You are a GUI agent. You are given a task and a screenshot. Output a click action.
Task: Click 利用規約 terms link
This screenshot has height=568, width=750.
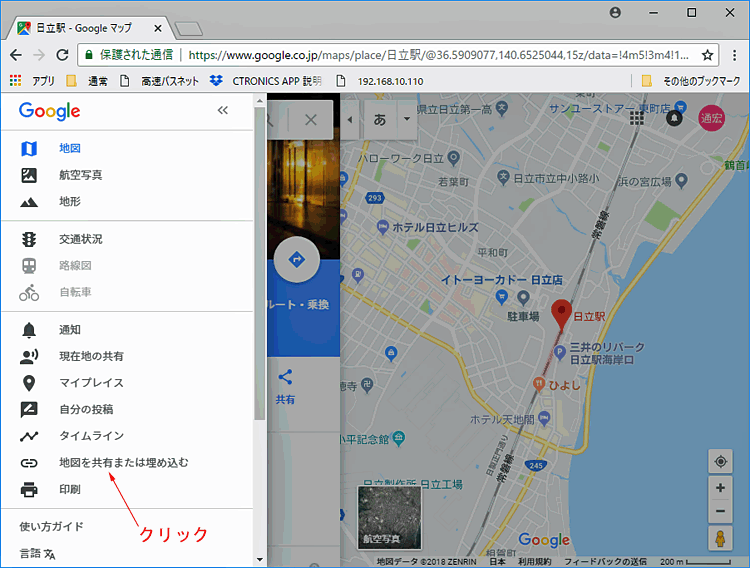(534, 562)
